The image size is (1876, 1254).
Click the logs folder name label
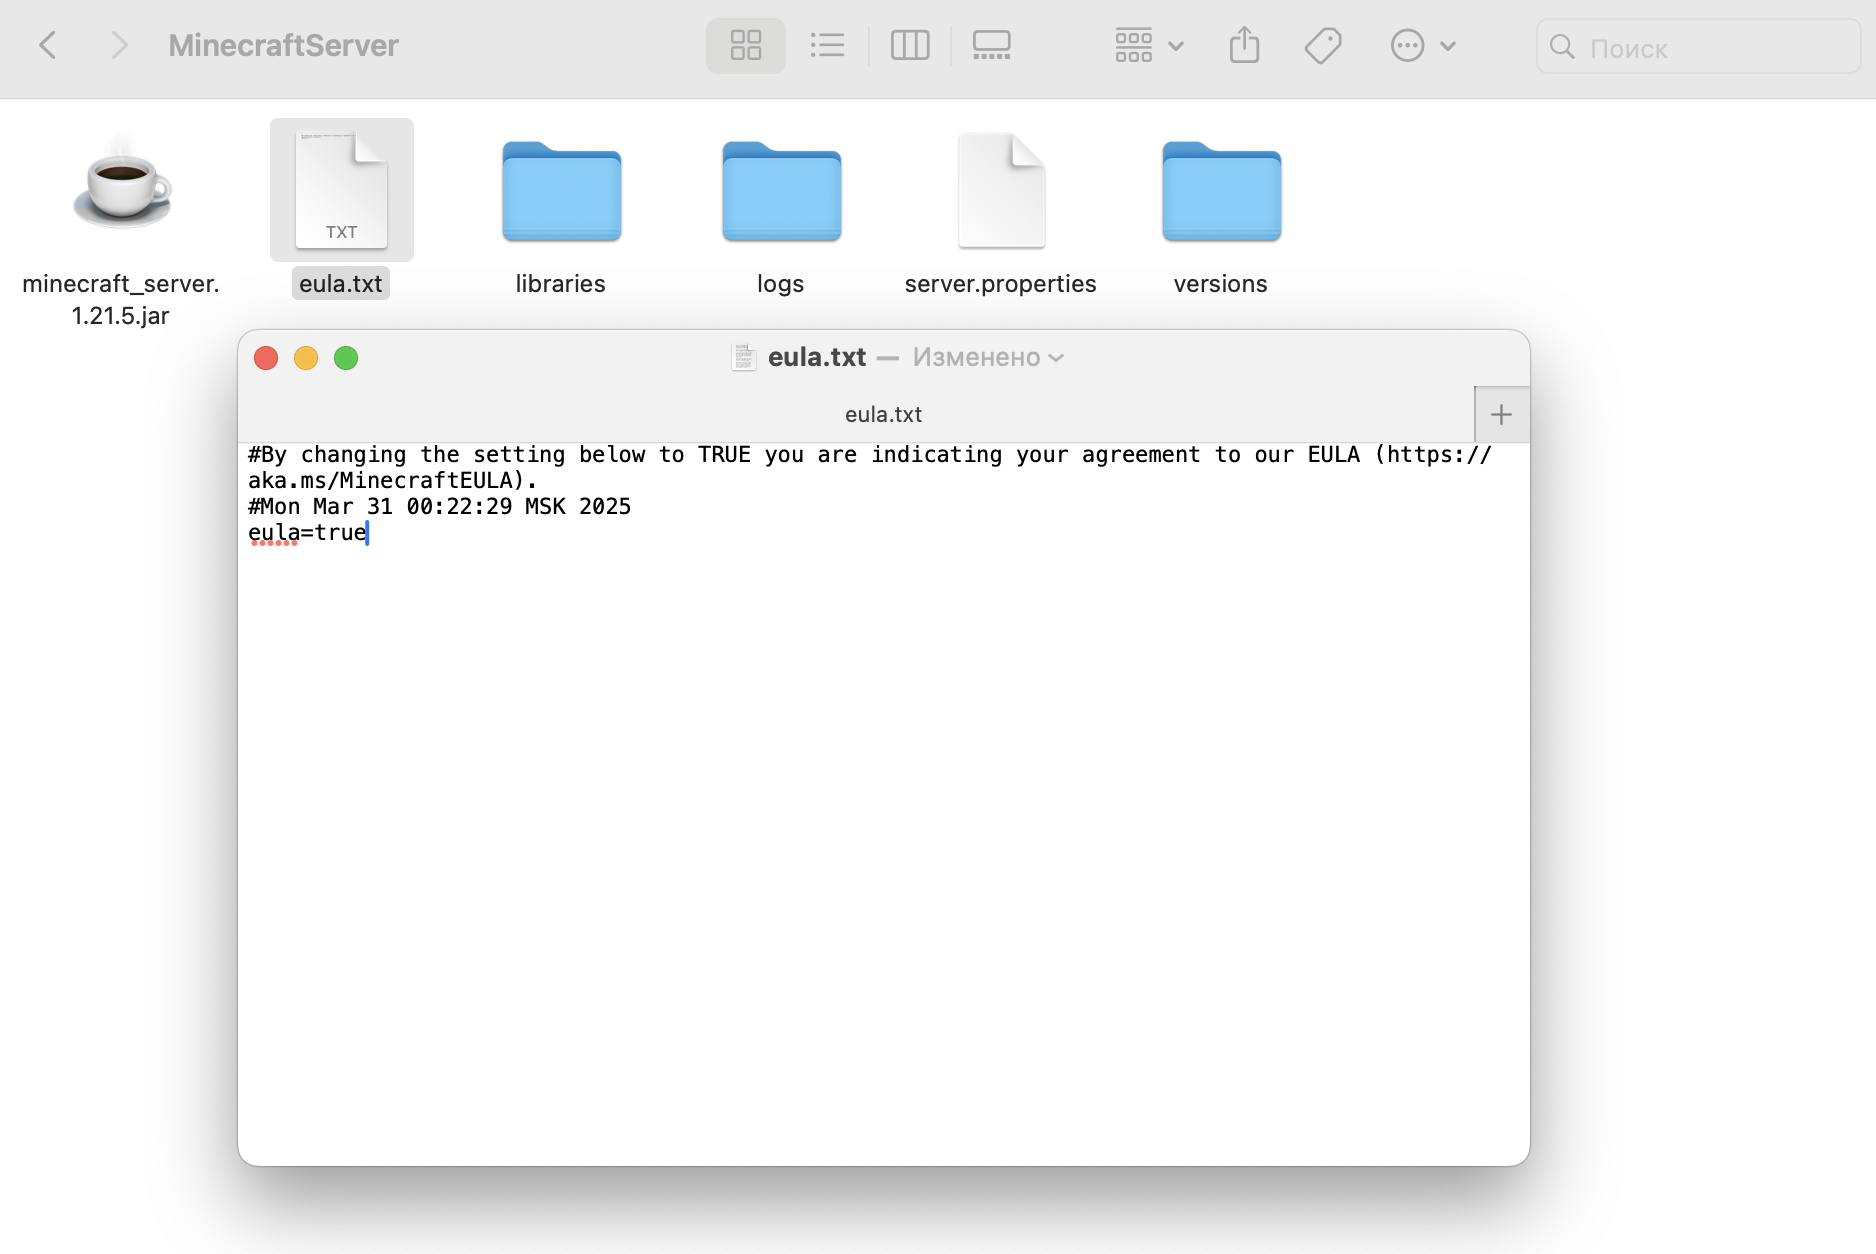click(x=781, y=284)
